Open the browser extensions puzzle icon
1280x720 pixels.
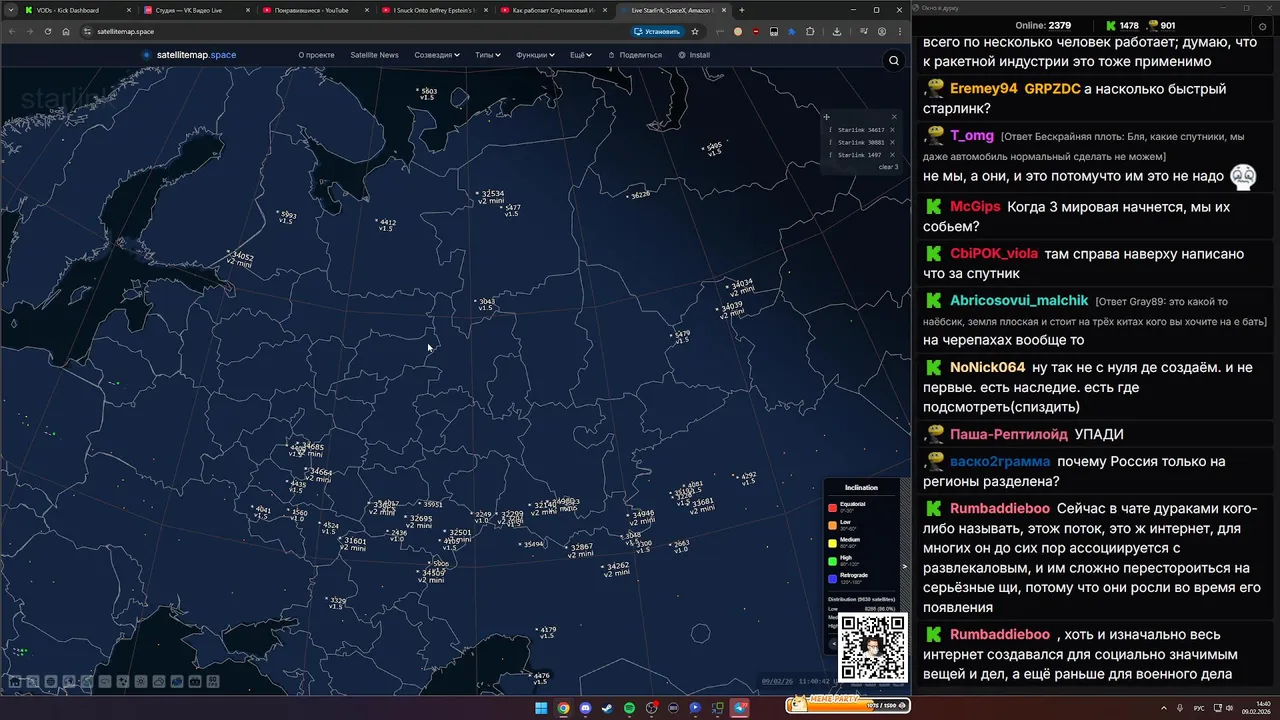tap(810, 31)
